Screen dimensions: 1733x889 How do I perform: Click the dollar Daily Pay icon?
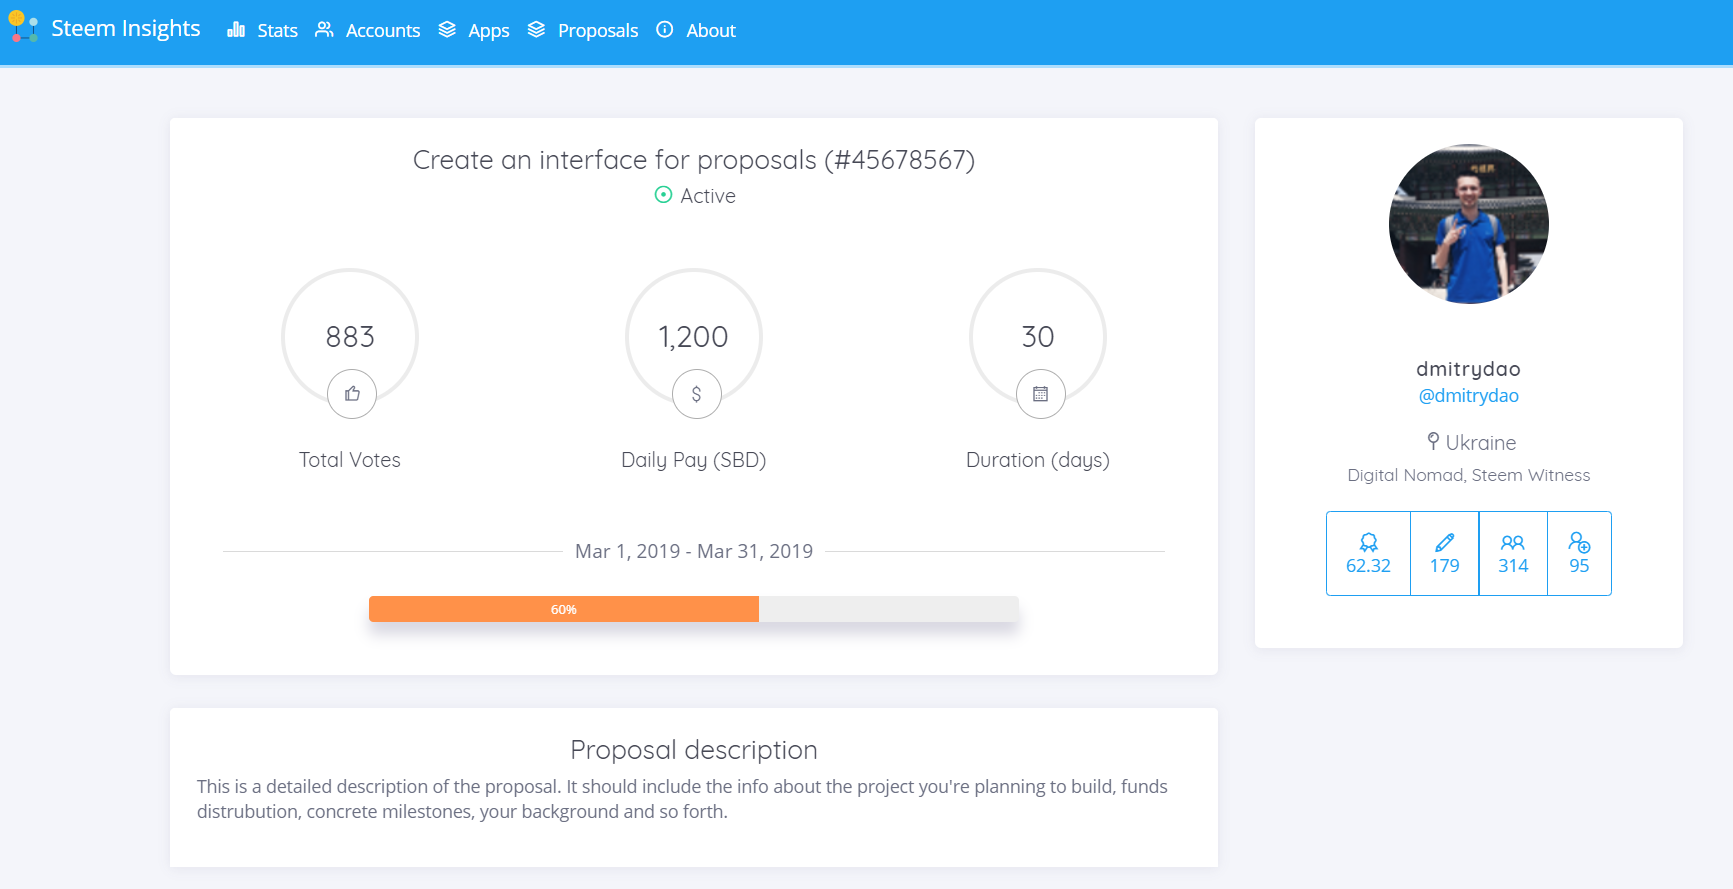click(696, 394)
